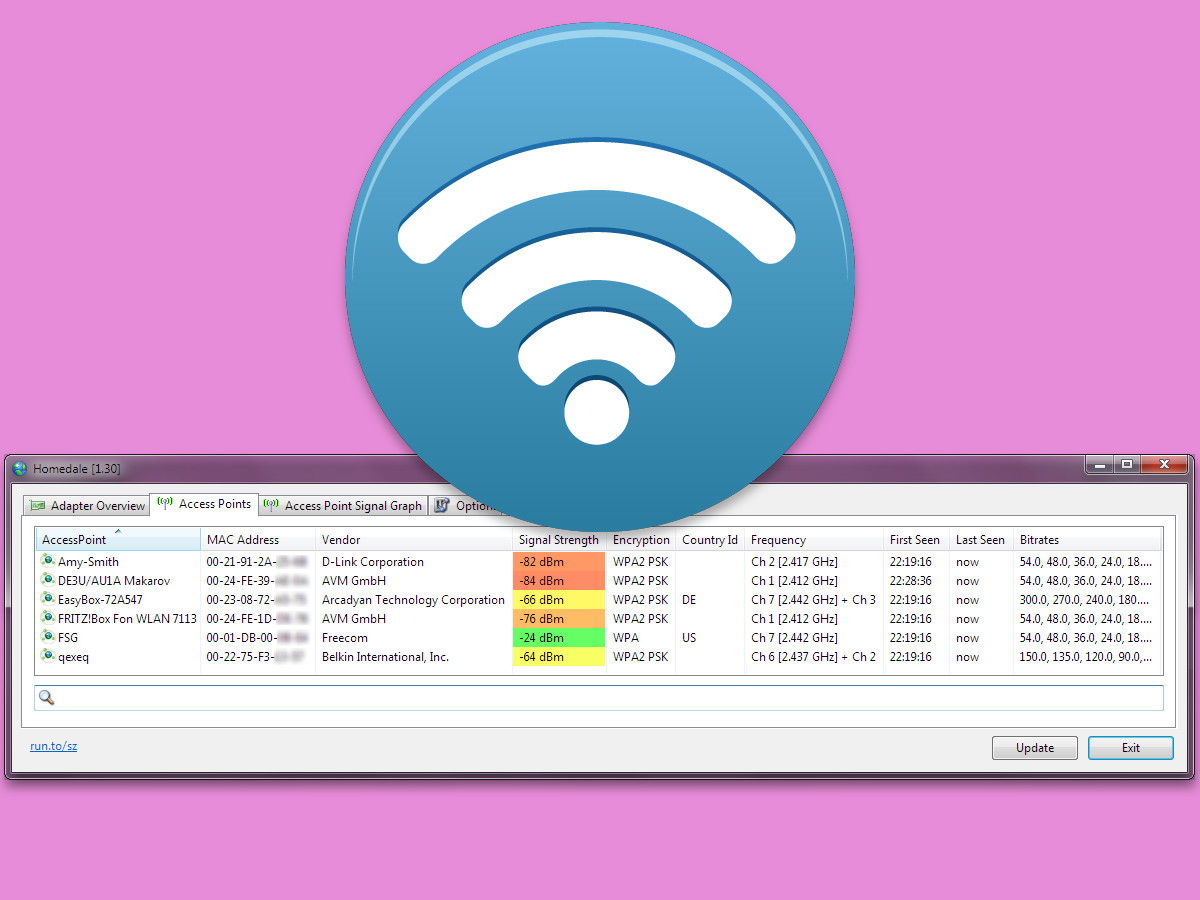Click the 22:28:36 first seen cell
1200x900 pixels.
coord(911,581)
